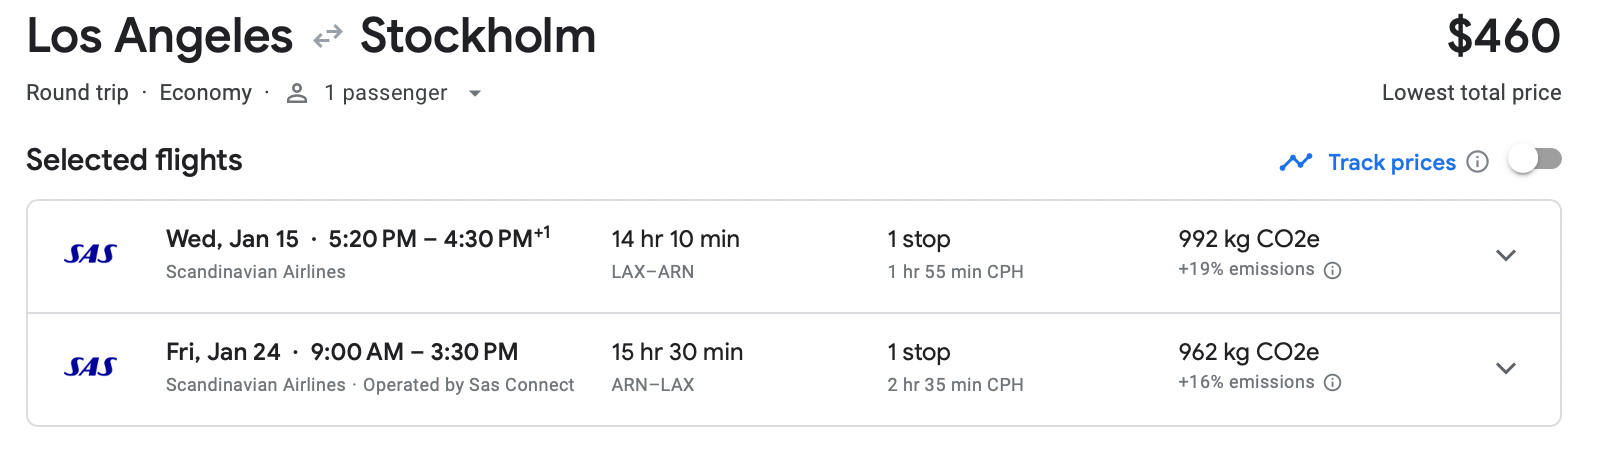This screenshot has width=1604, height=460.
Task: Click the 1 passenger label
Action: tap(385, 93)
